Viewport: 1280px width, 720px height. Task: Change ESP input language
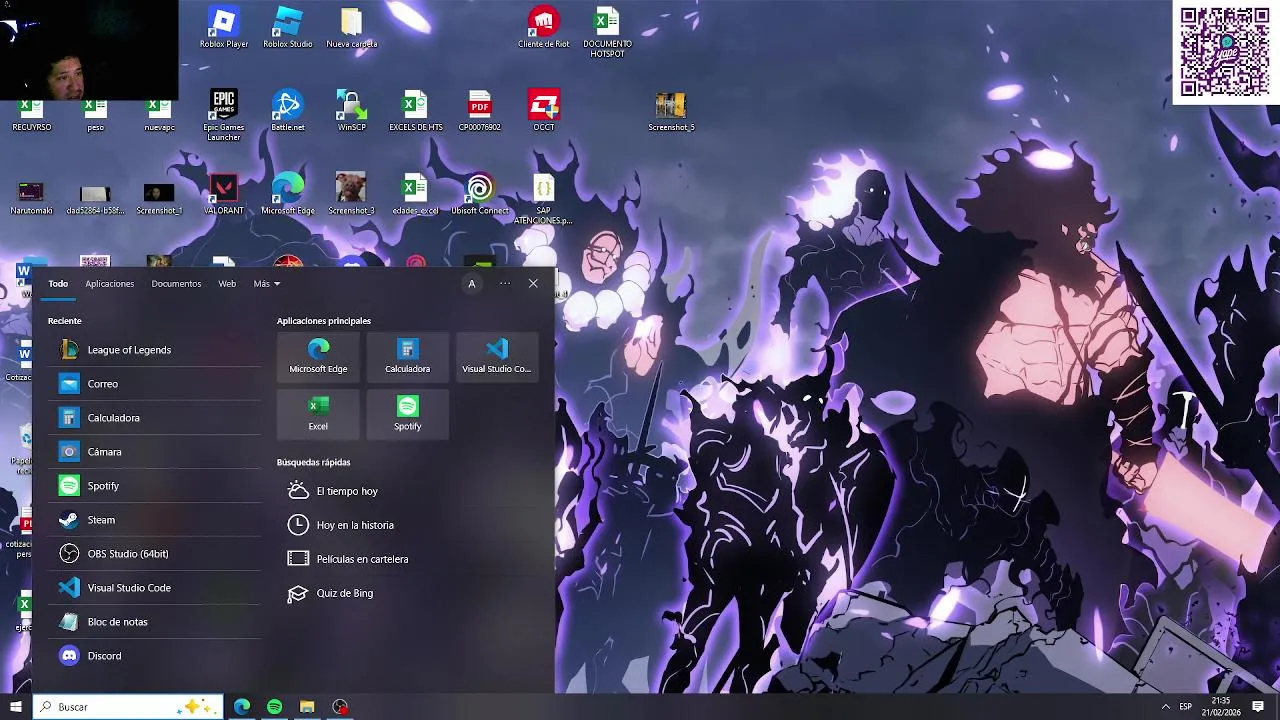click(x=1186, y=707)
